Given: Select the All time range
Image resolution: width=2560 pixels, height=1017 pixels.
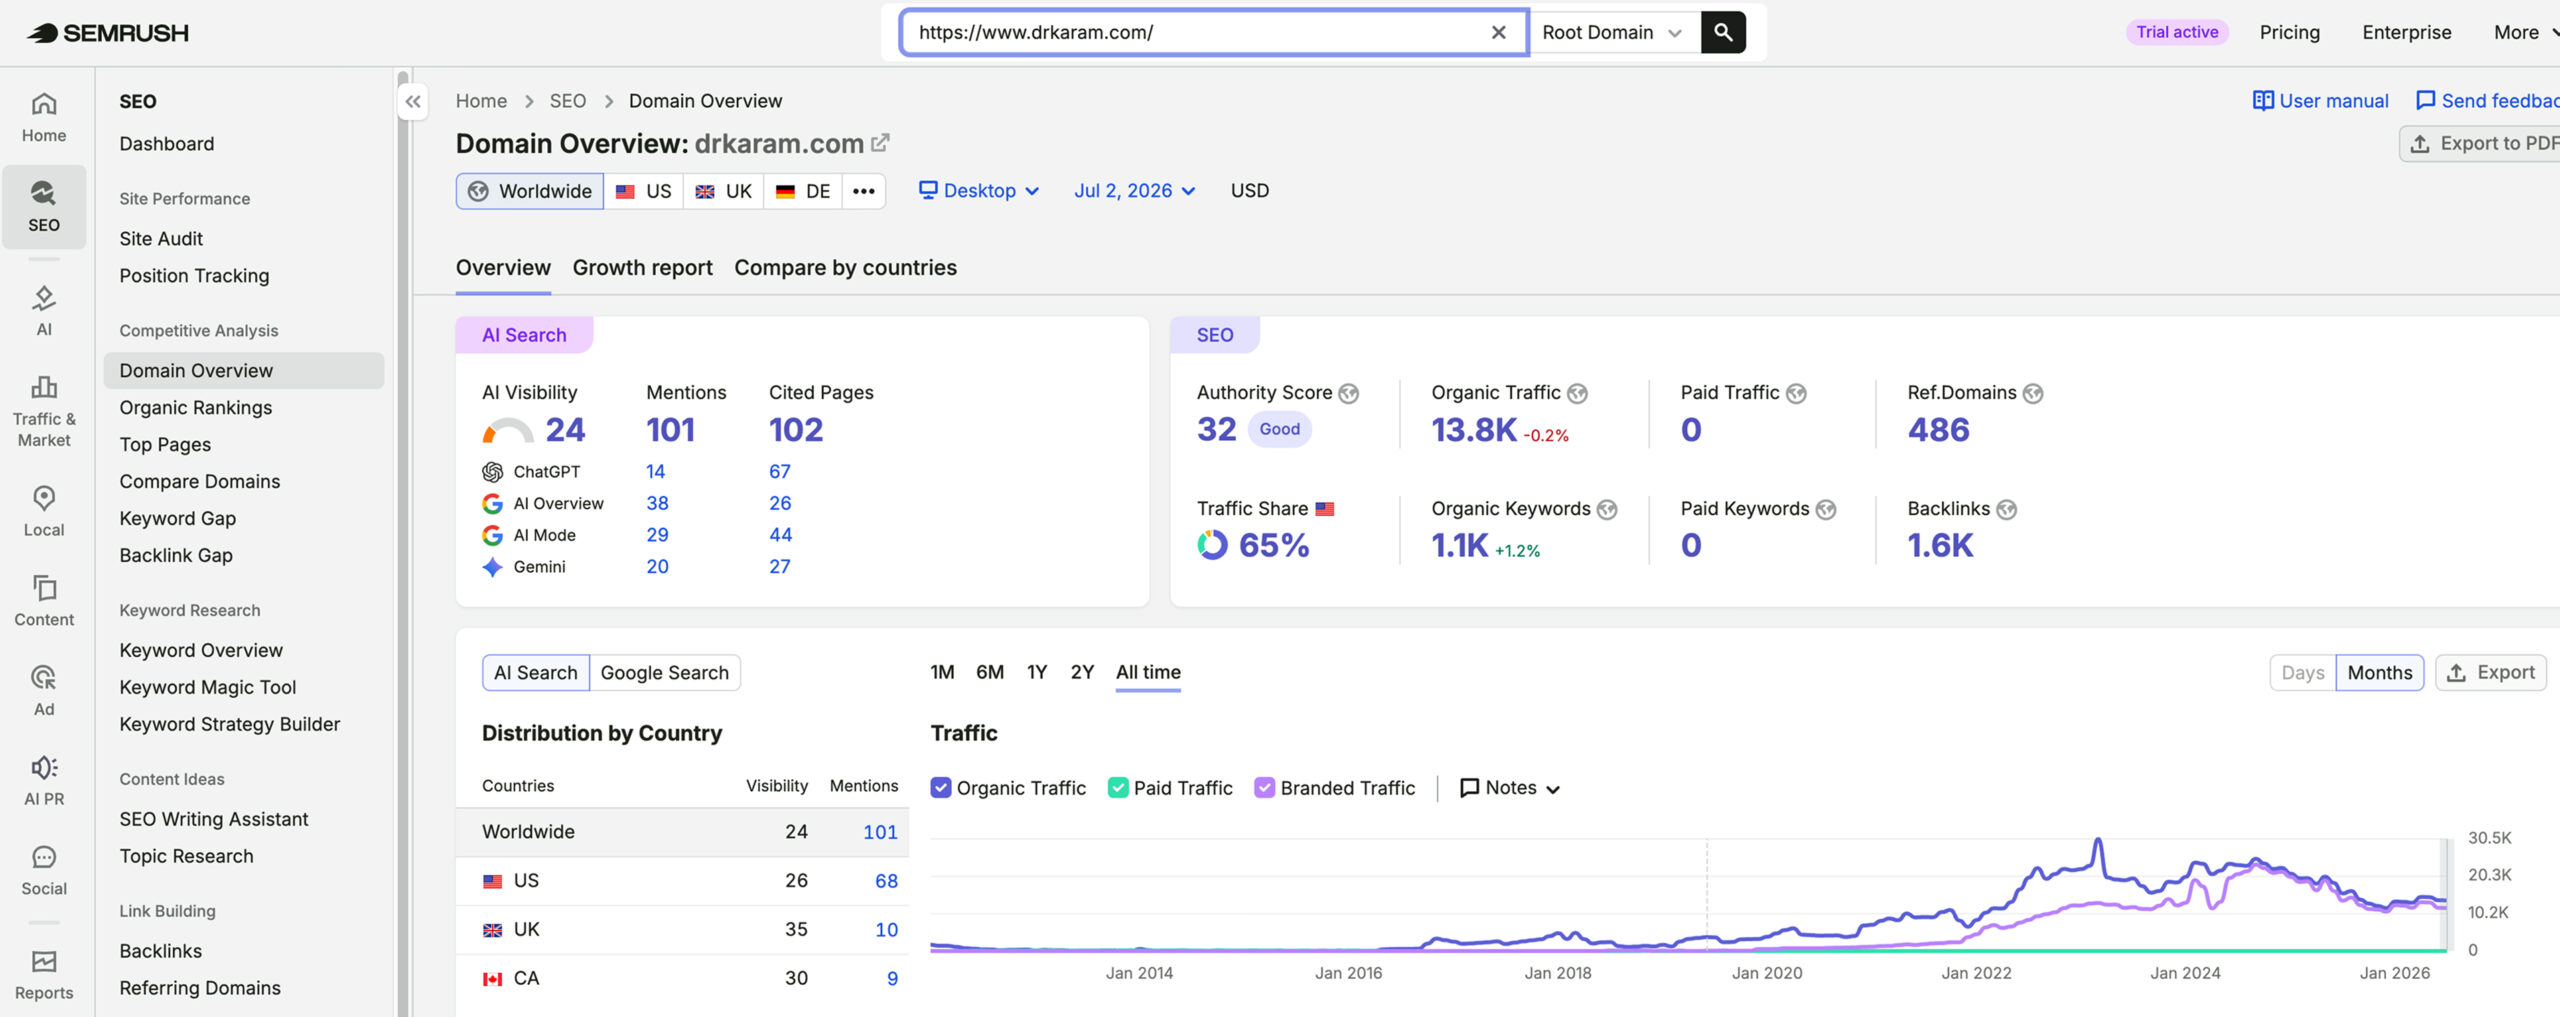Looking at the screenshot, I should click(x=1148, y=672).
